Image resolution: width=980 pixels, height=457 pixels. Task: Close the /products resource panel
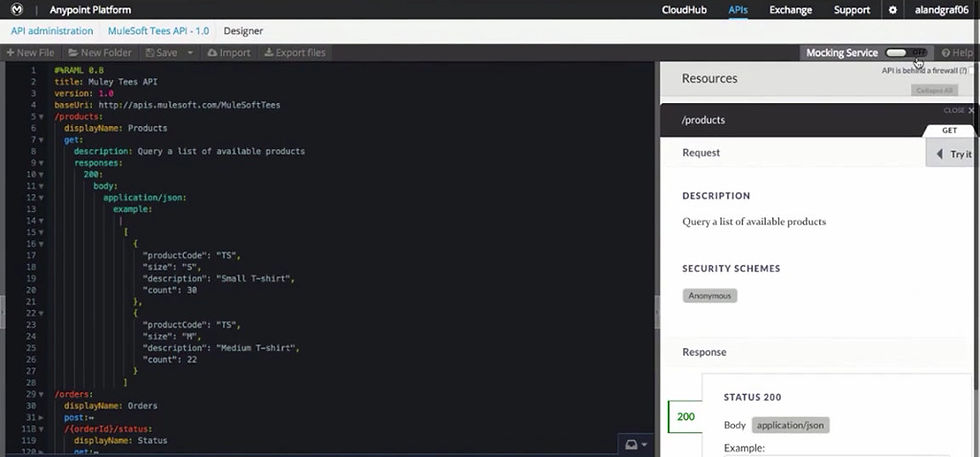[x=959, y=110]
